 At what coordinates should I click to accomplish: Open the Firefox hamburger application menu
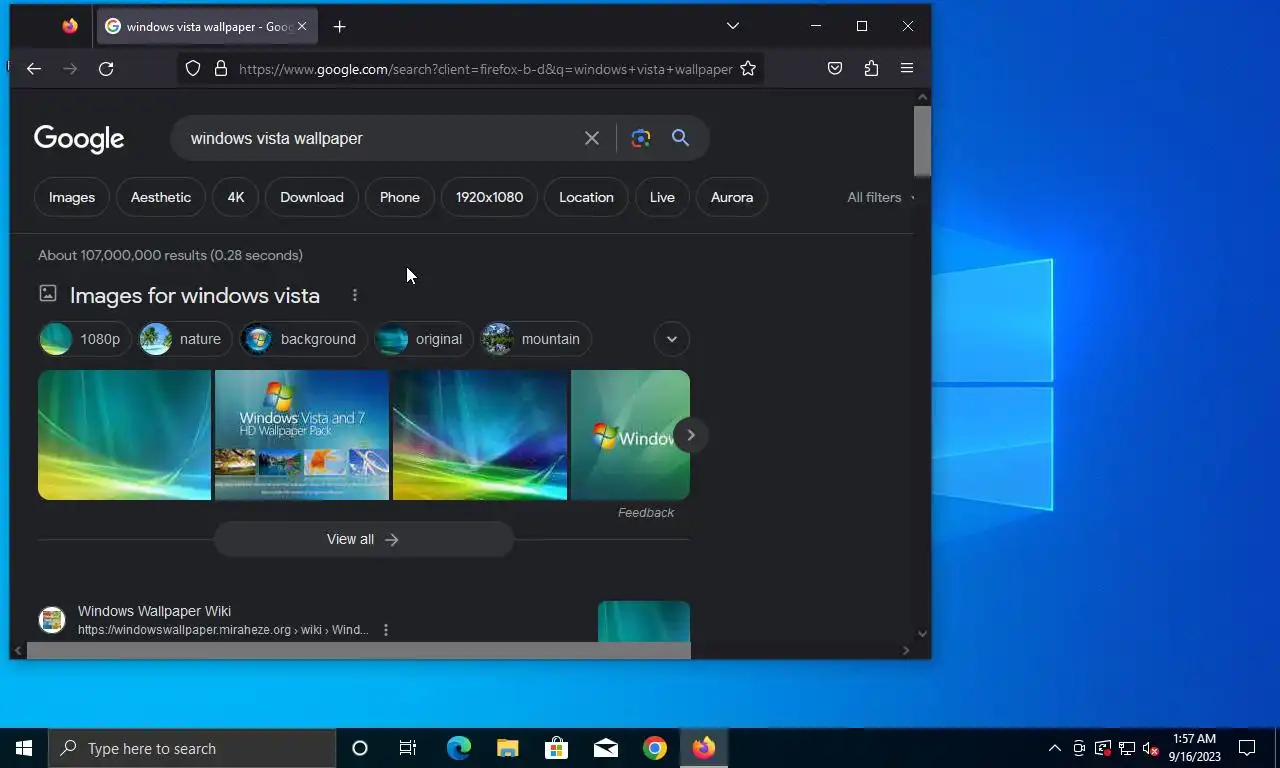click(907, 68)
